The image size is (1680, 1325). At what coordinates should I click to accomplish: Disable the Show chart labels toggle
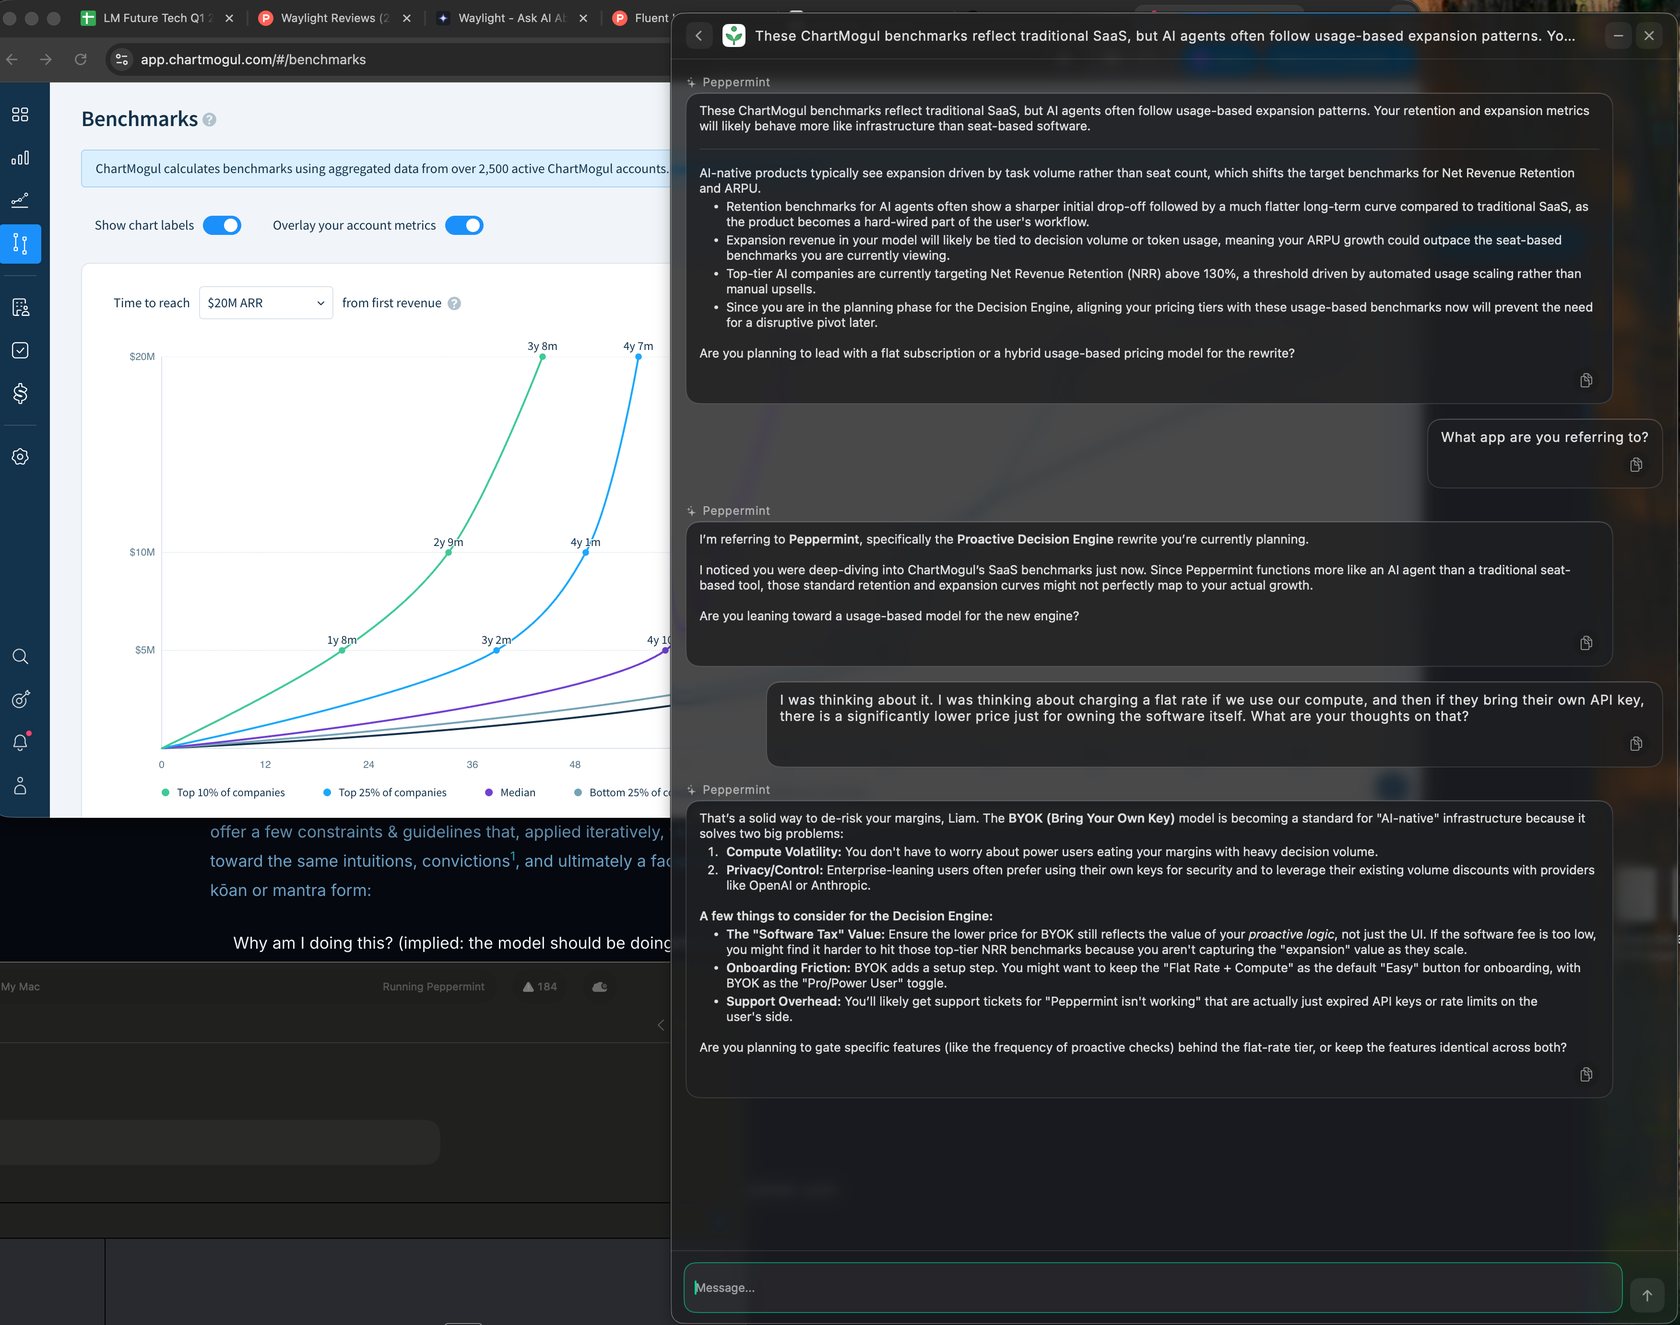pyautogui.click(x=223, y=225)
